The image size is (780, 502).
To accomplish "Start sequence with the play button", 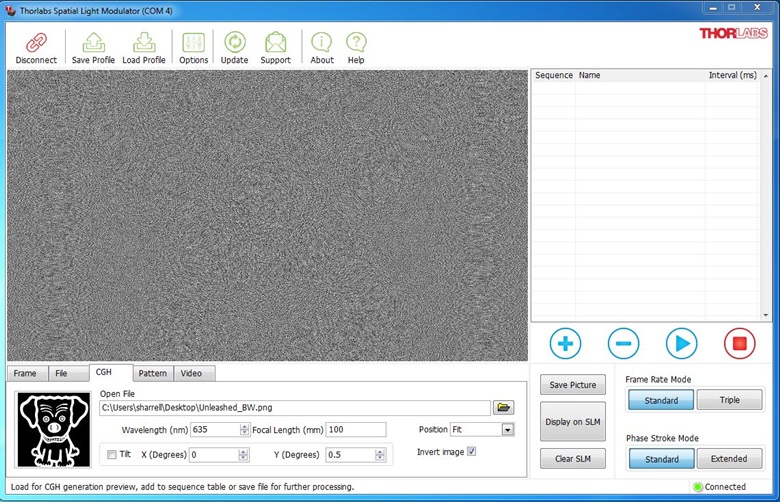I will (x=682, y=343).
